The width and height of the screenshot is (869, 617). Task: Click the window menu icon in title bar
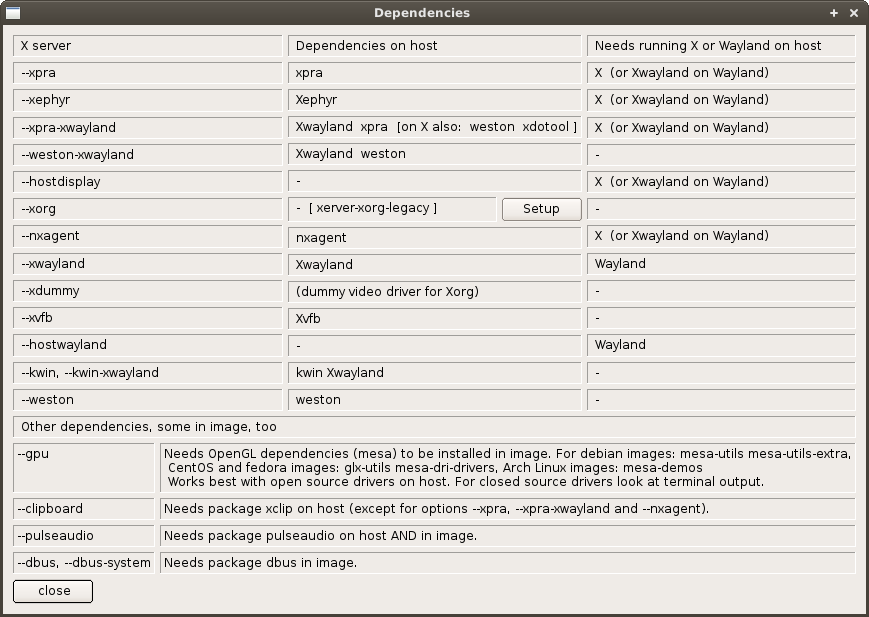(x=13, y=13)
